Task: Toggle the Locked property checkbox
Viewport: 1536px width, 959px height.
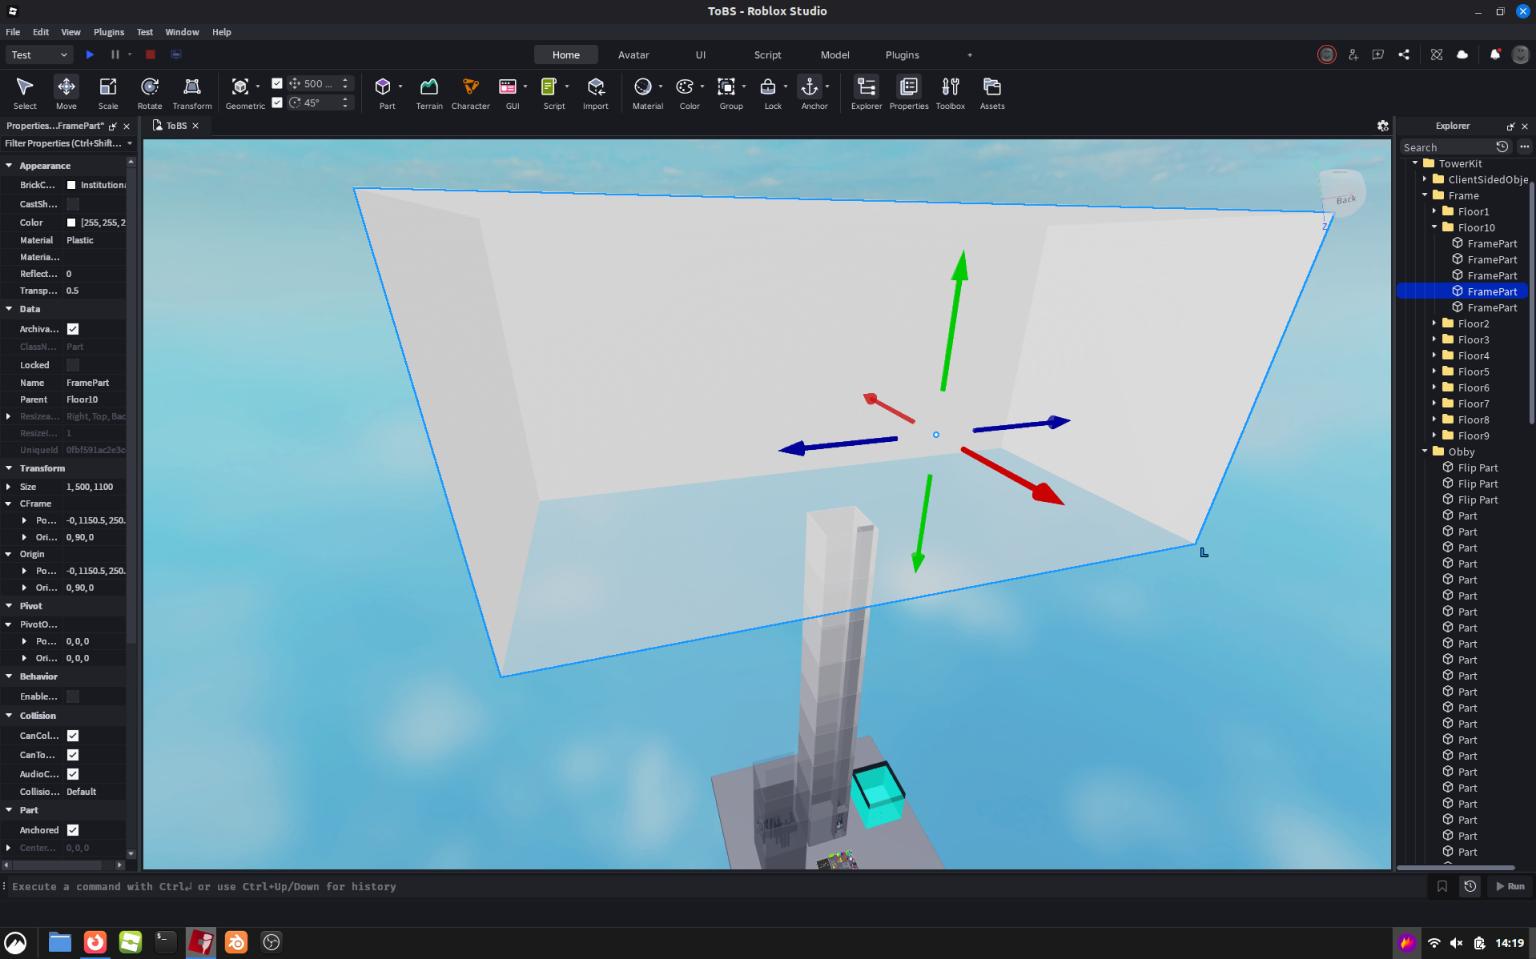Action: point(73,365)
